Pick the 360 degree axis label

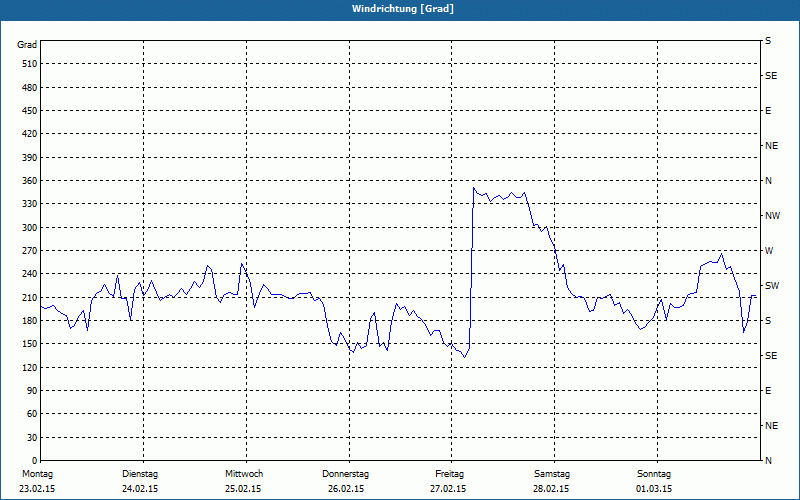30,181
